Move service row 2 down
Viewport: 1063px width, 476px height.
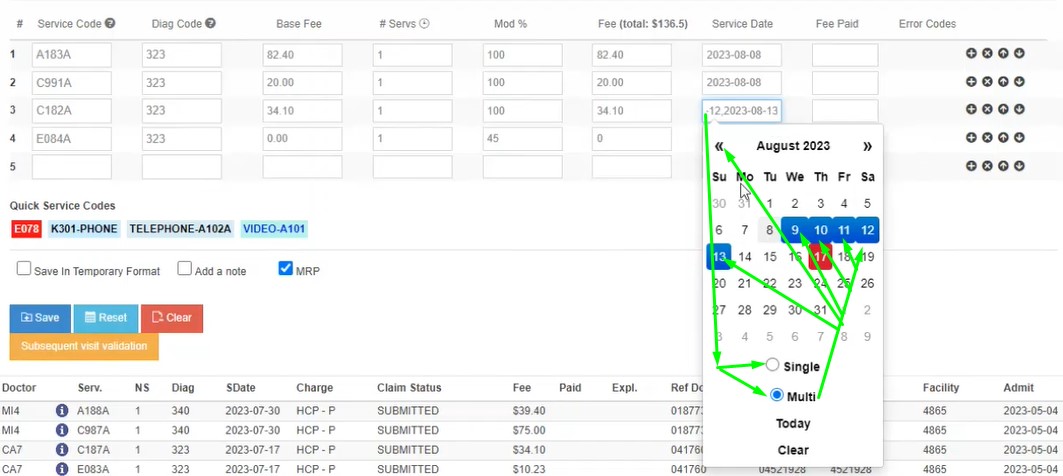(x=1019, y=82)
